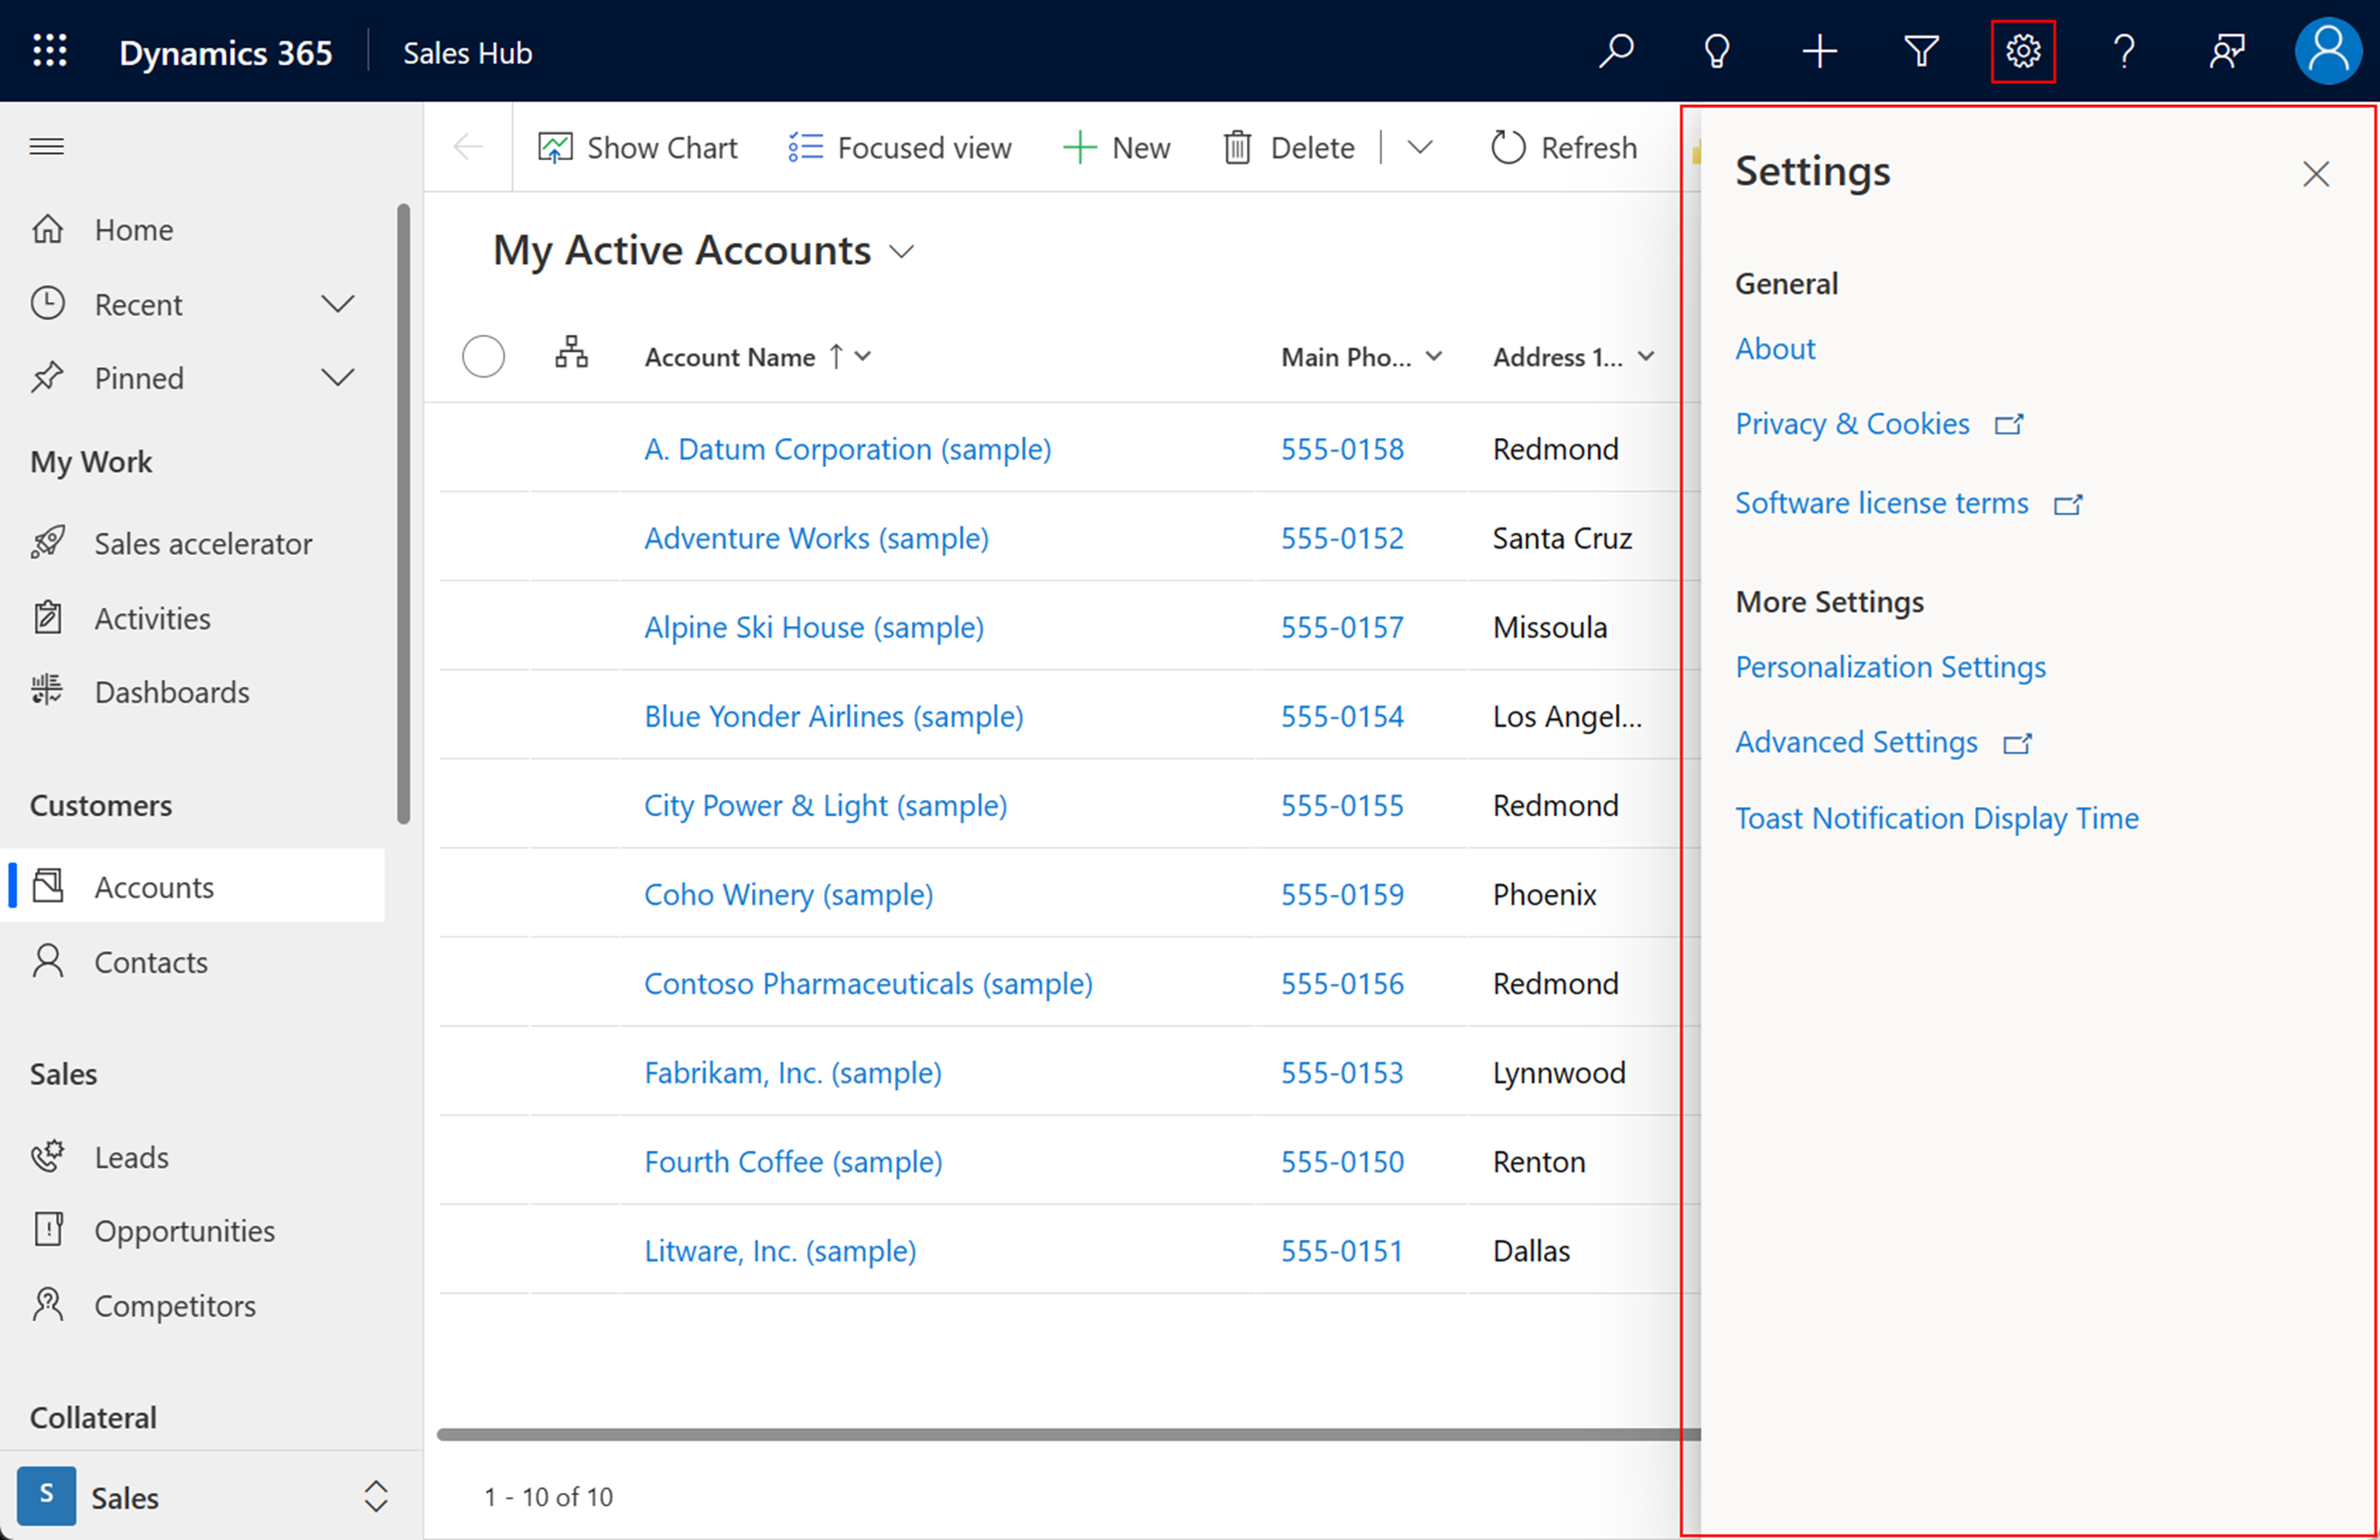Call phone number 555-0150
Screen dimensions: 2380x1540
tap(1342, 1161)
